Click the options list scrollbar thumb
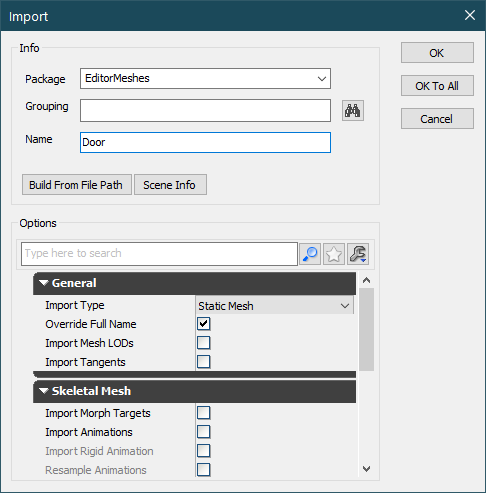Screen dimensions: 486x493 (367, 330)
